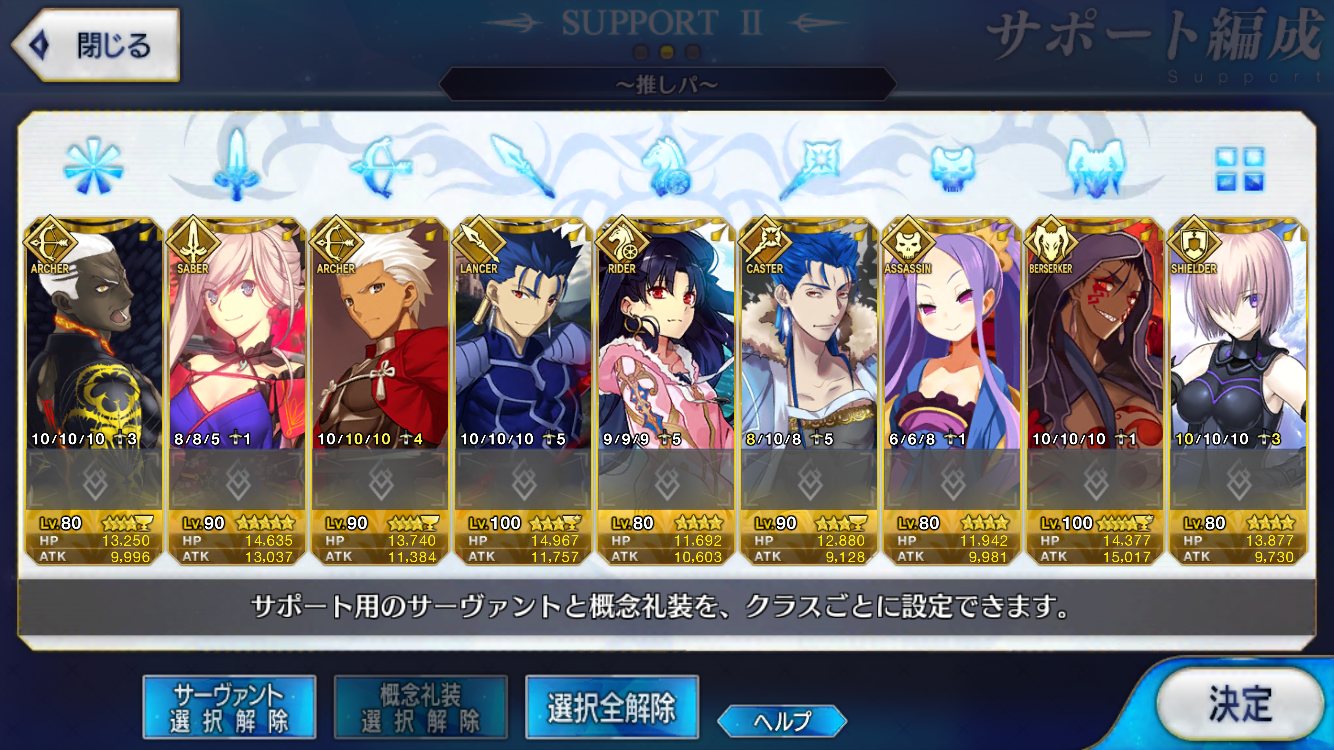Open the Saber Musashi servant card
Image resolution: width=1334 pixels, height=750 pixels.
coord(236,391)
